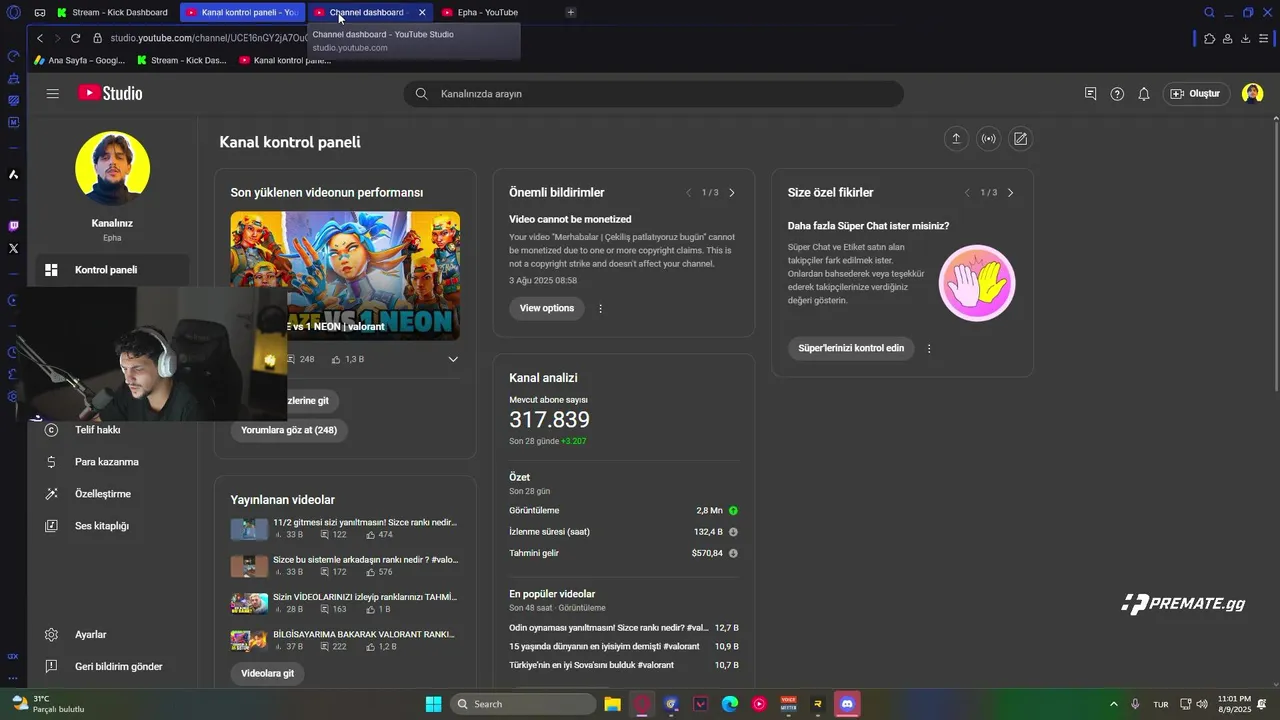Open a new browser tab
This screenshot has height=720, width=1280.
click(x=570, y=12)
